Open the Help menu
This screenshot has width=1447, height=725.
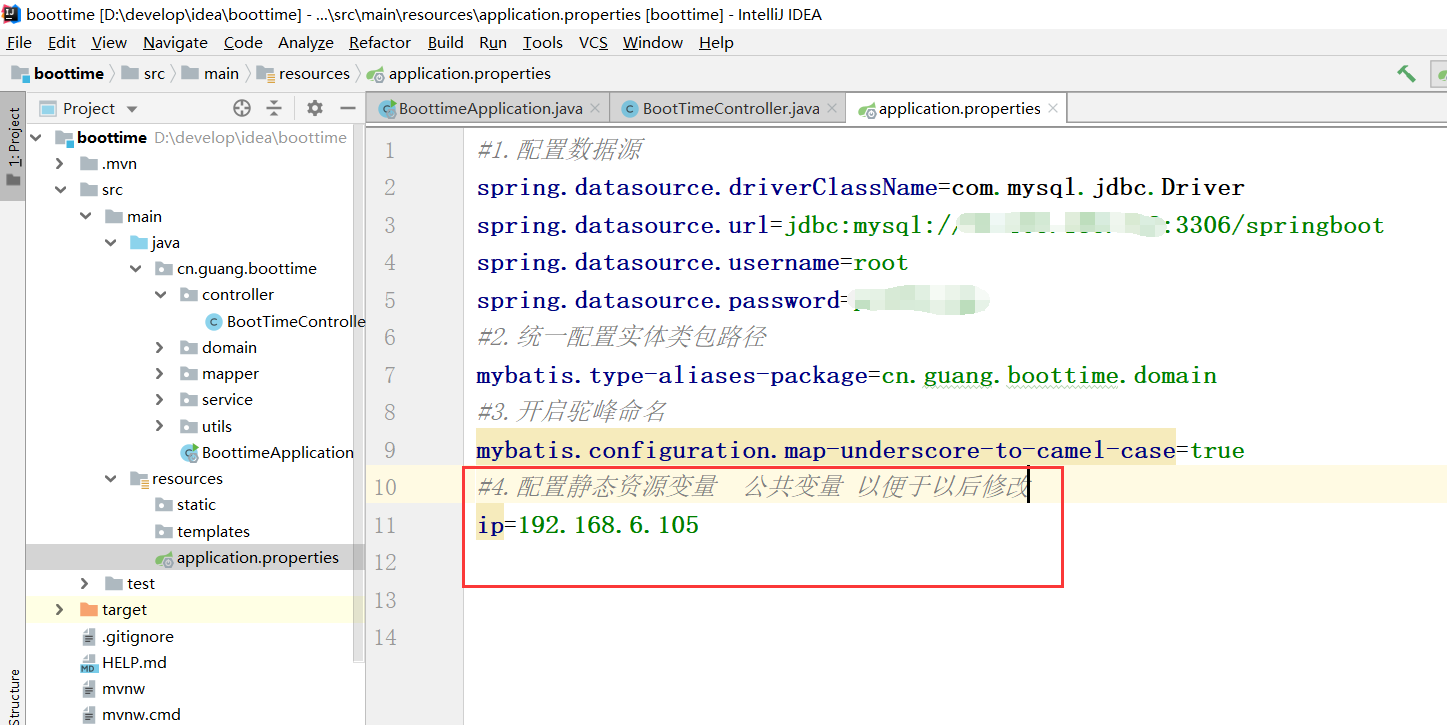coord(716,42)
